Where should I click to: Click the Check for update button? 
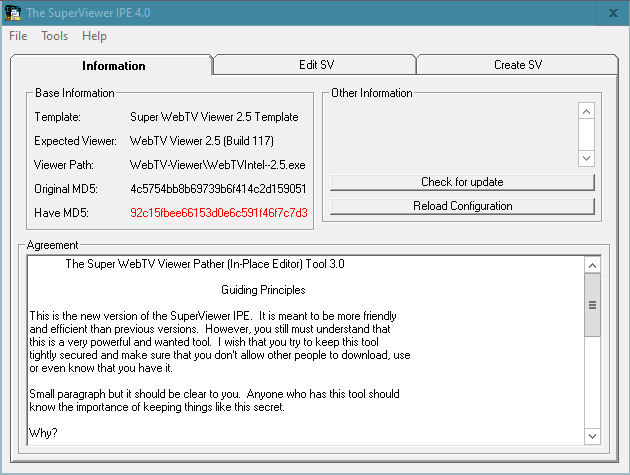click(462, 182)
